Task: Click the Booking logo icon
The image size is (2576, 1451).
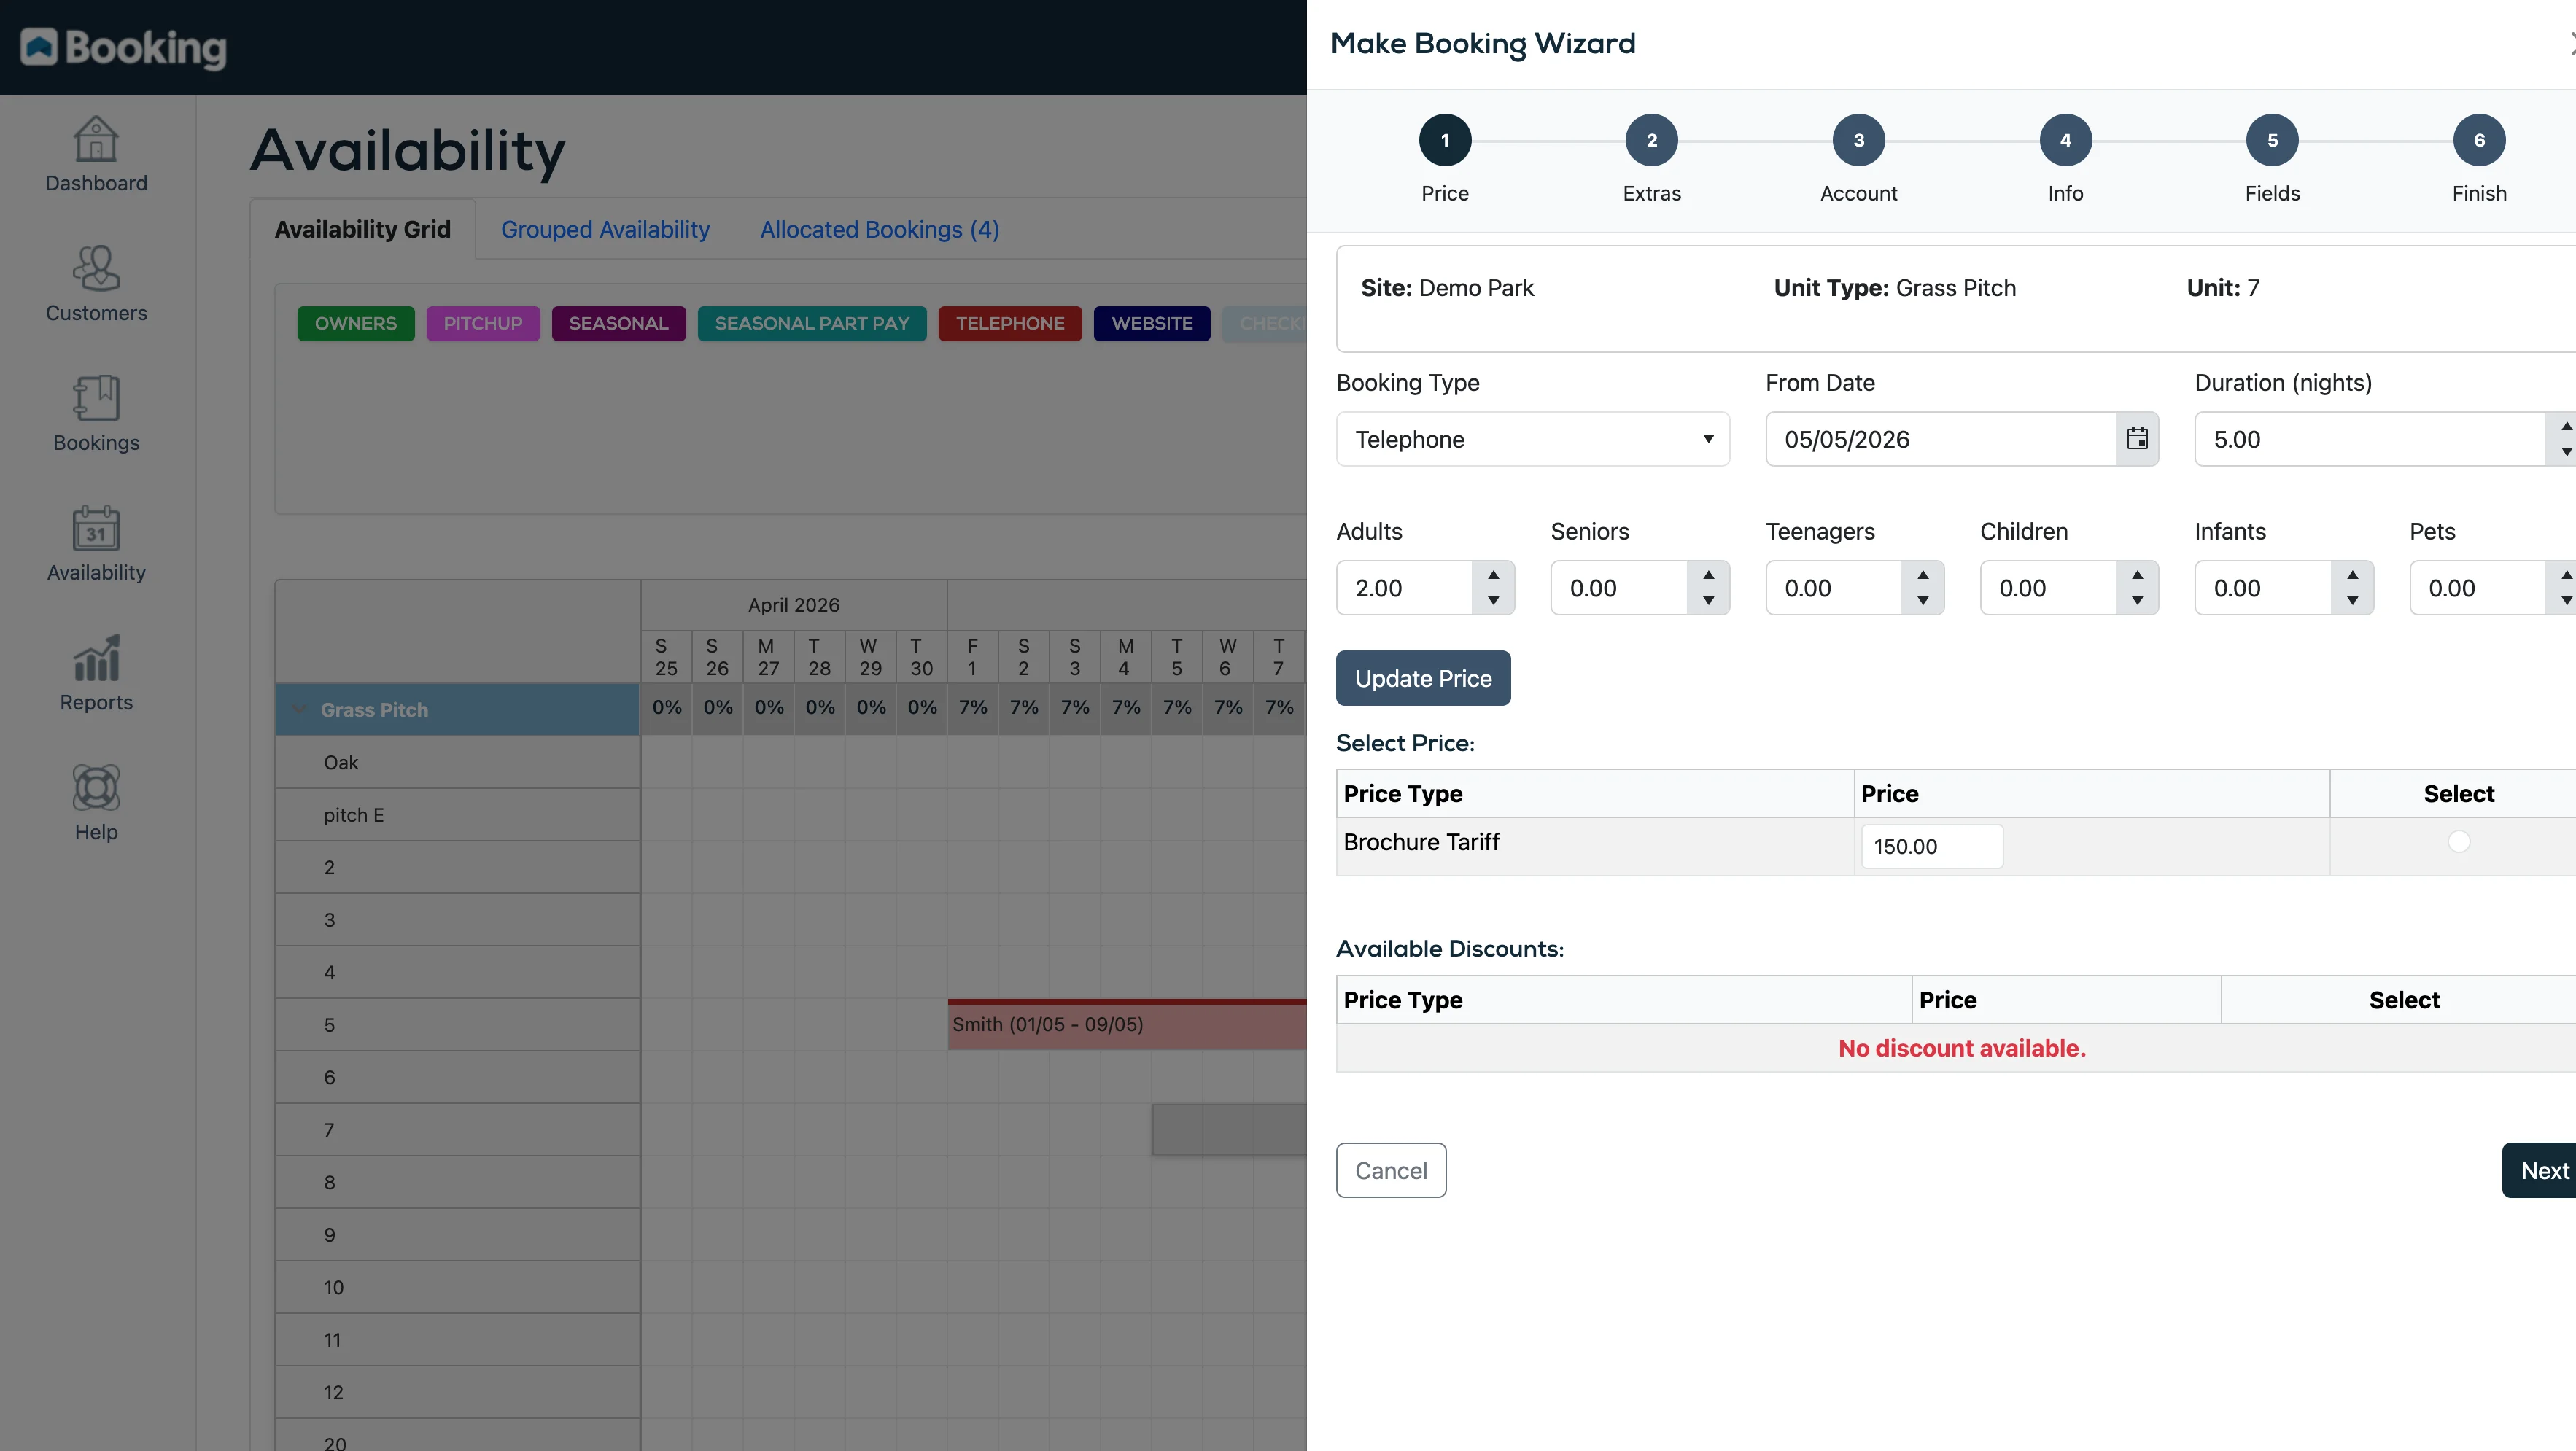Action: point(39,46)
